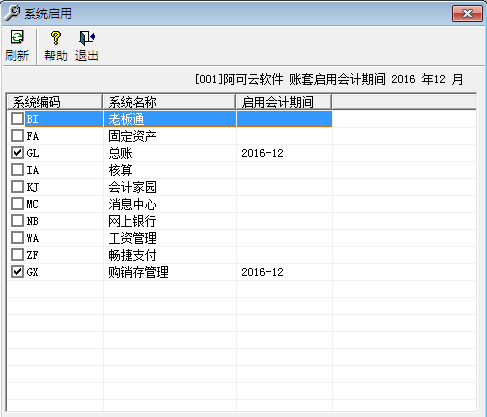Click the GX code text
This screenshot has height=417, width=487.
pyautogui.click(x=32, y=272)
